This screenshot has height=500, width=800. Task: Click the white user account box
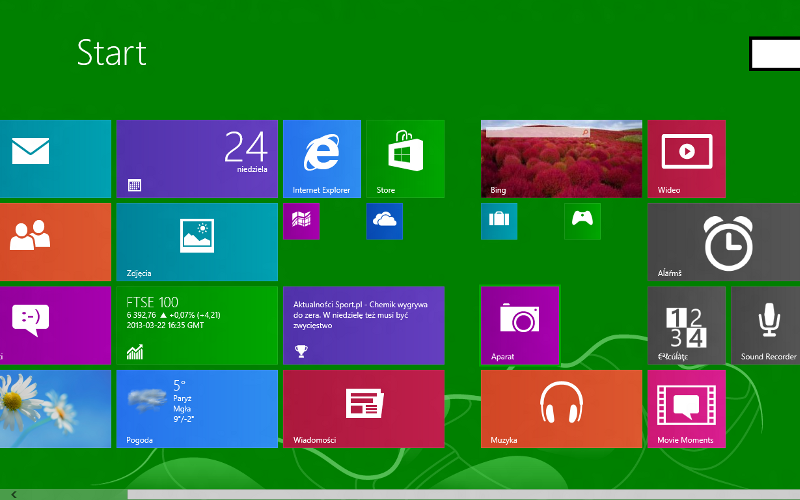point(775,54)
